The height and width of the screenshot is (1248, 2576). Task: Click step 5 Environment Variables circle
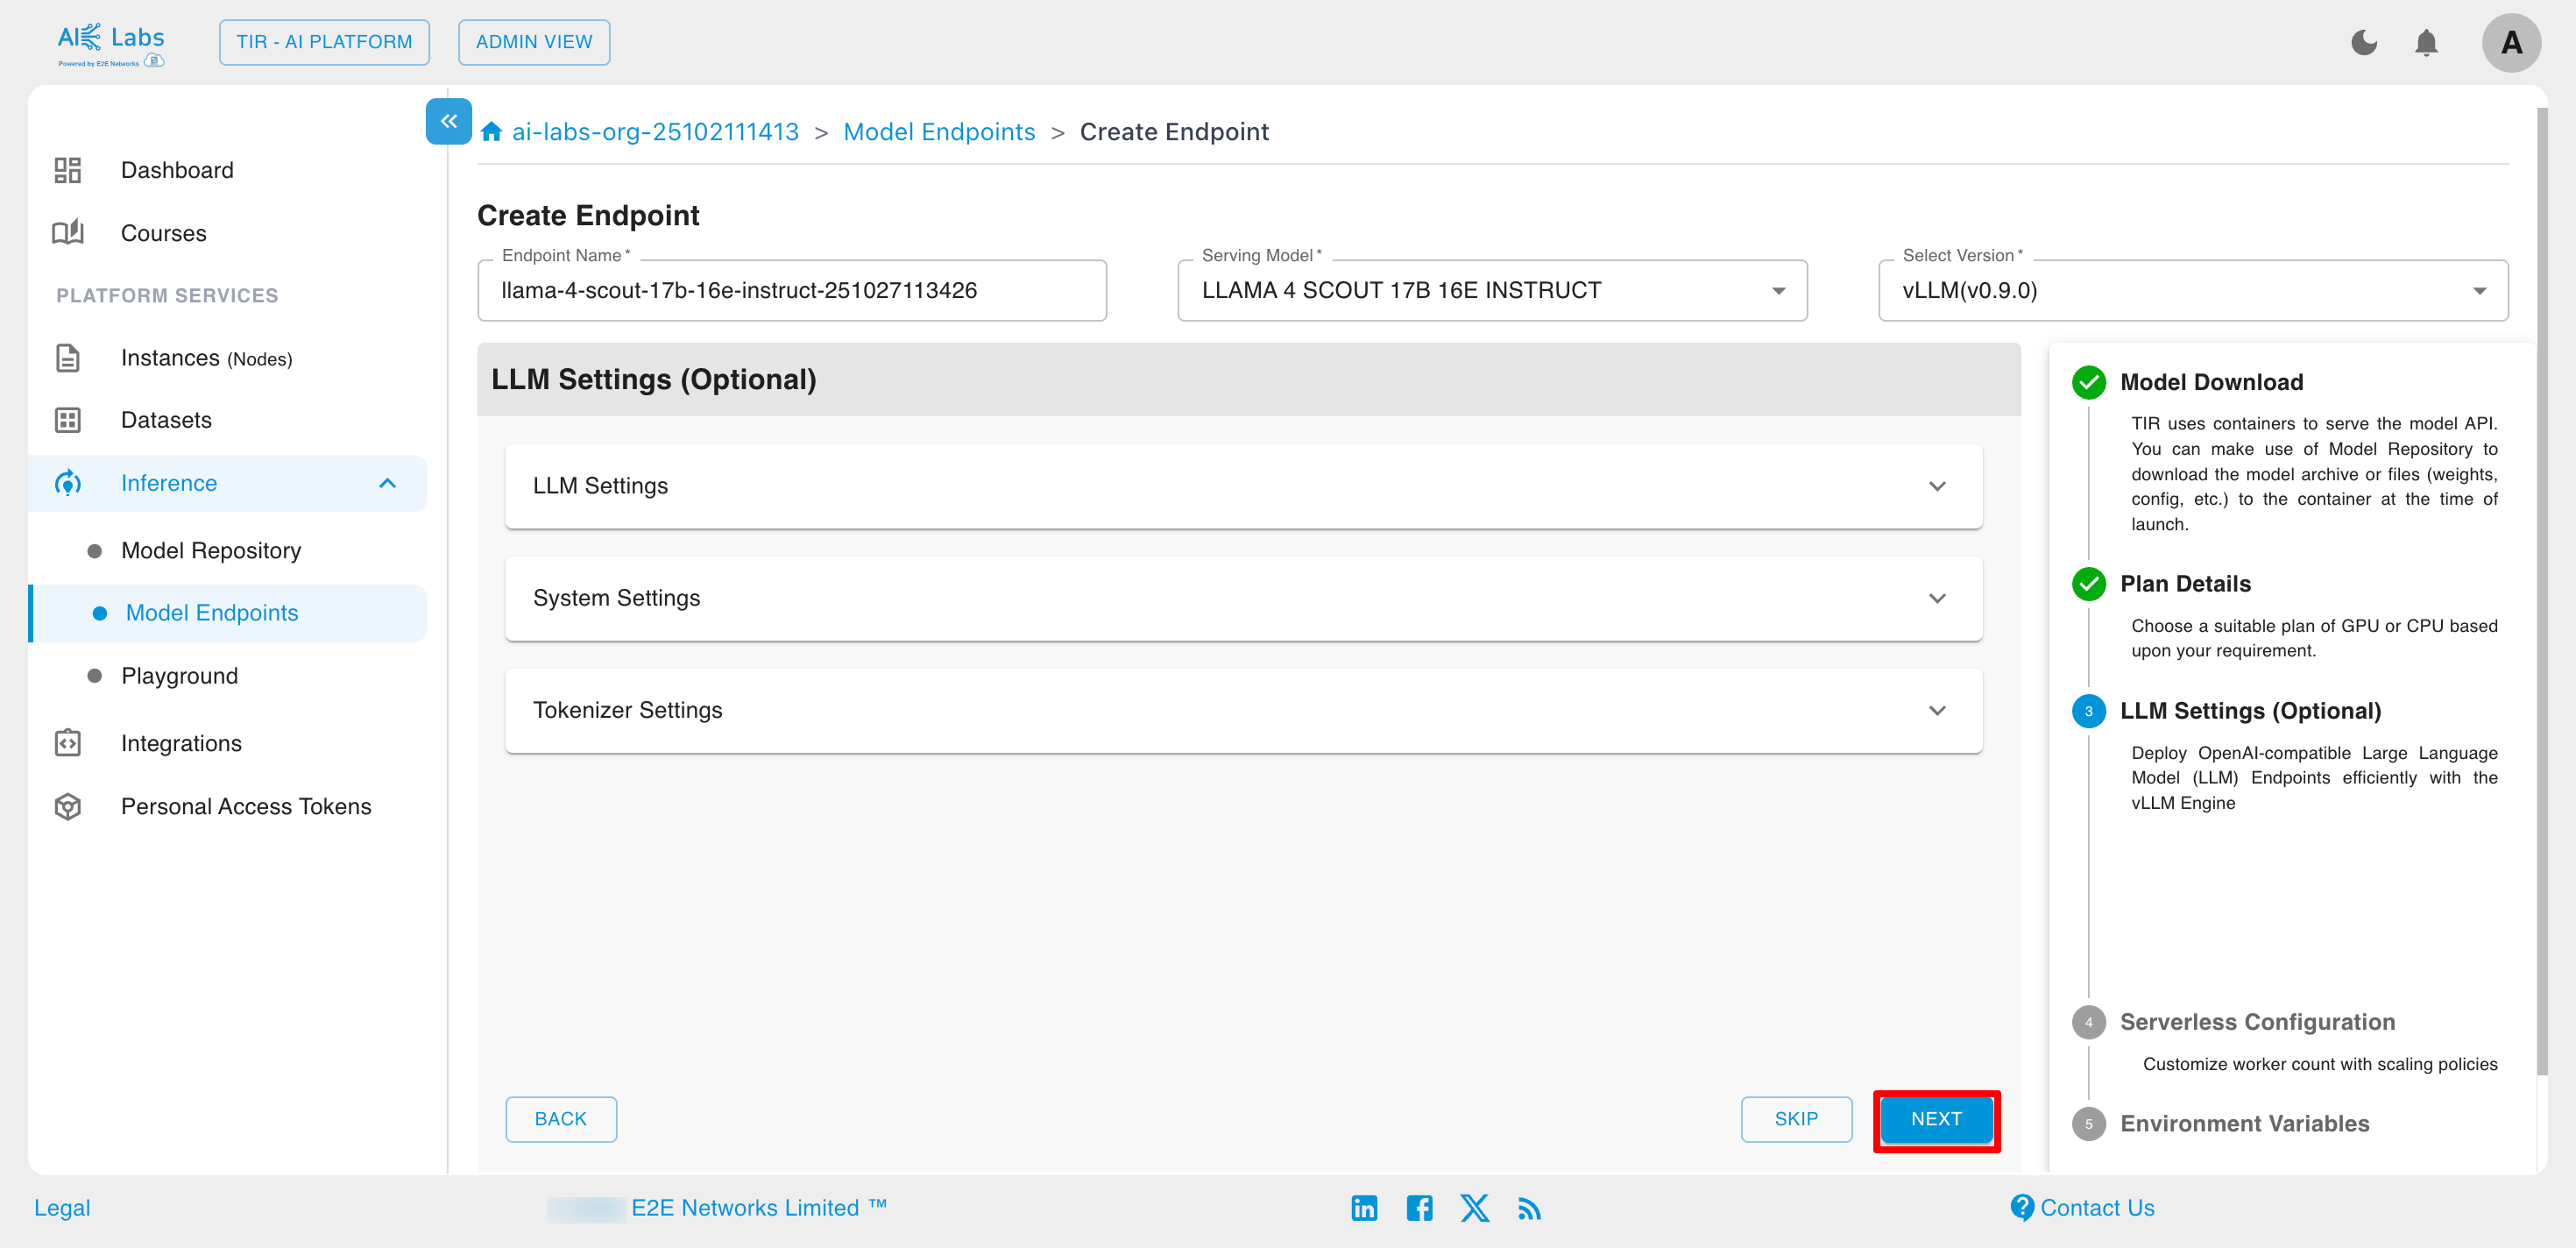coord(2088,1124)
